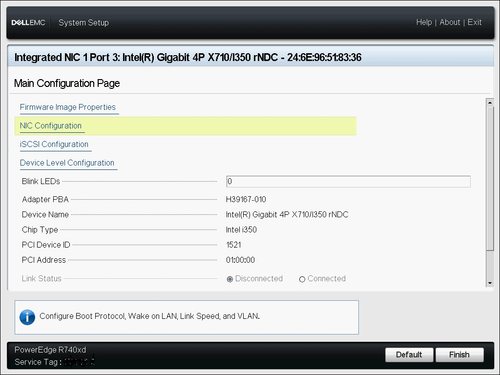This screenshot has height=375, width=500.
Task: Click the scrollbar down arrow
Action: [x=490, y=283]
